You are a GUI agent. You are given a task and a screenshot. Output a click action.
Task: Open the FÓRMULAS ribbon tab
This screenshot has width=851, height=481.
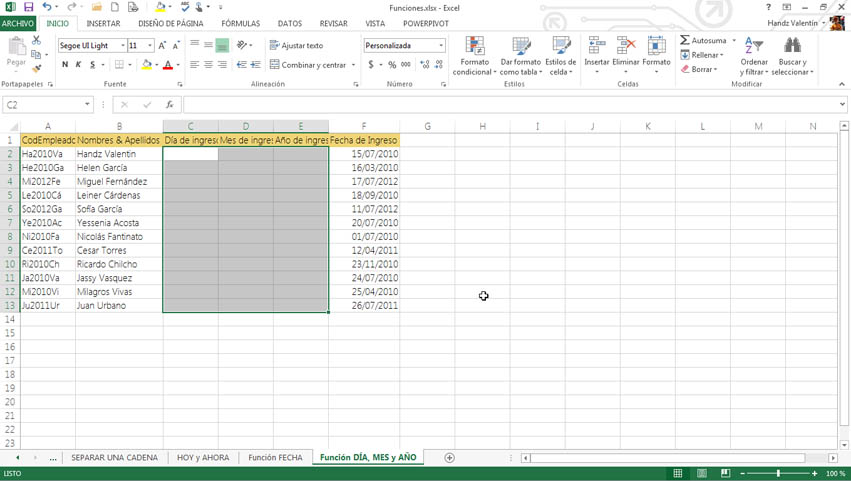point(240,23)
